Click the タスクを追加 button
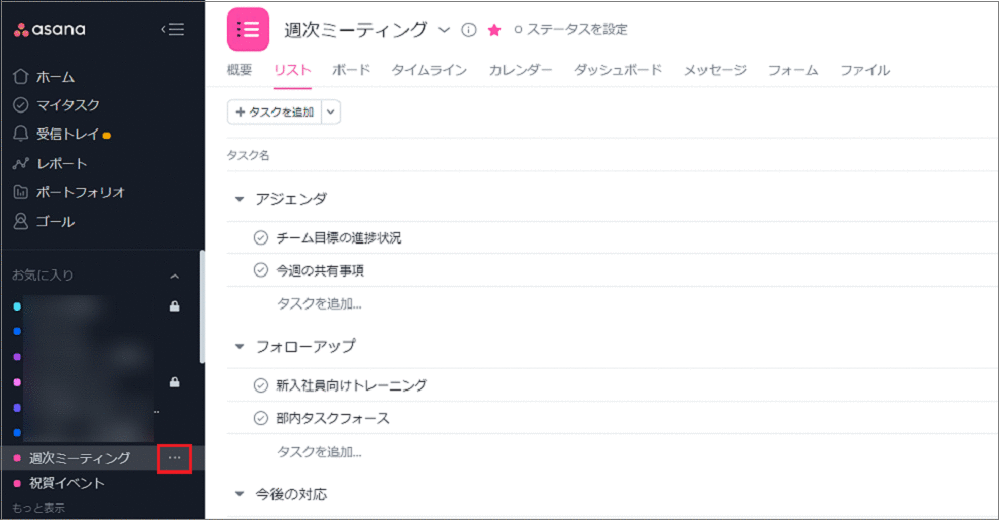The height and width of the screenshot is (520, 999). point(274,112)
